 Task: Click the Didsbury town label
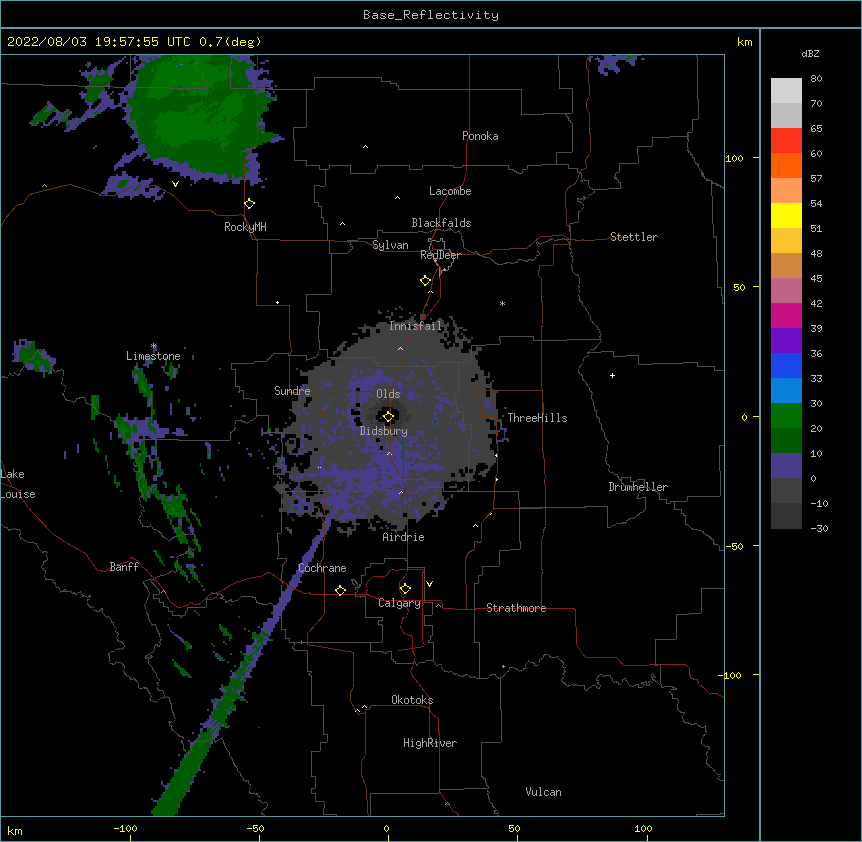pos(384,431)
